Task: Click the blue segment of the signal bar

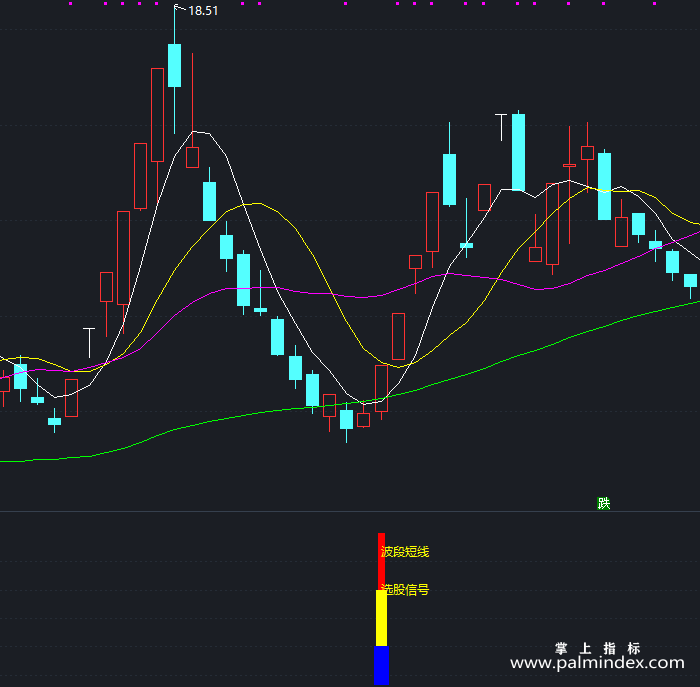Action: click(381, 665)
